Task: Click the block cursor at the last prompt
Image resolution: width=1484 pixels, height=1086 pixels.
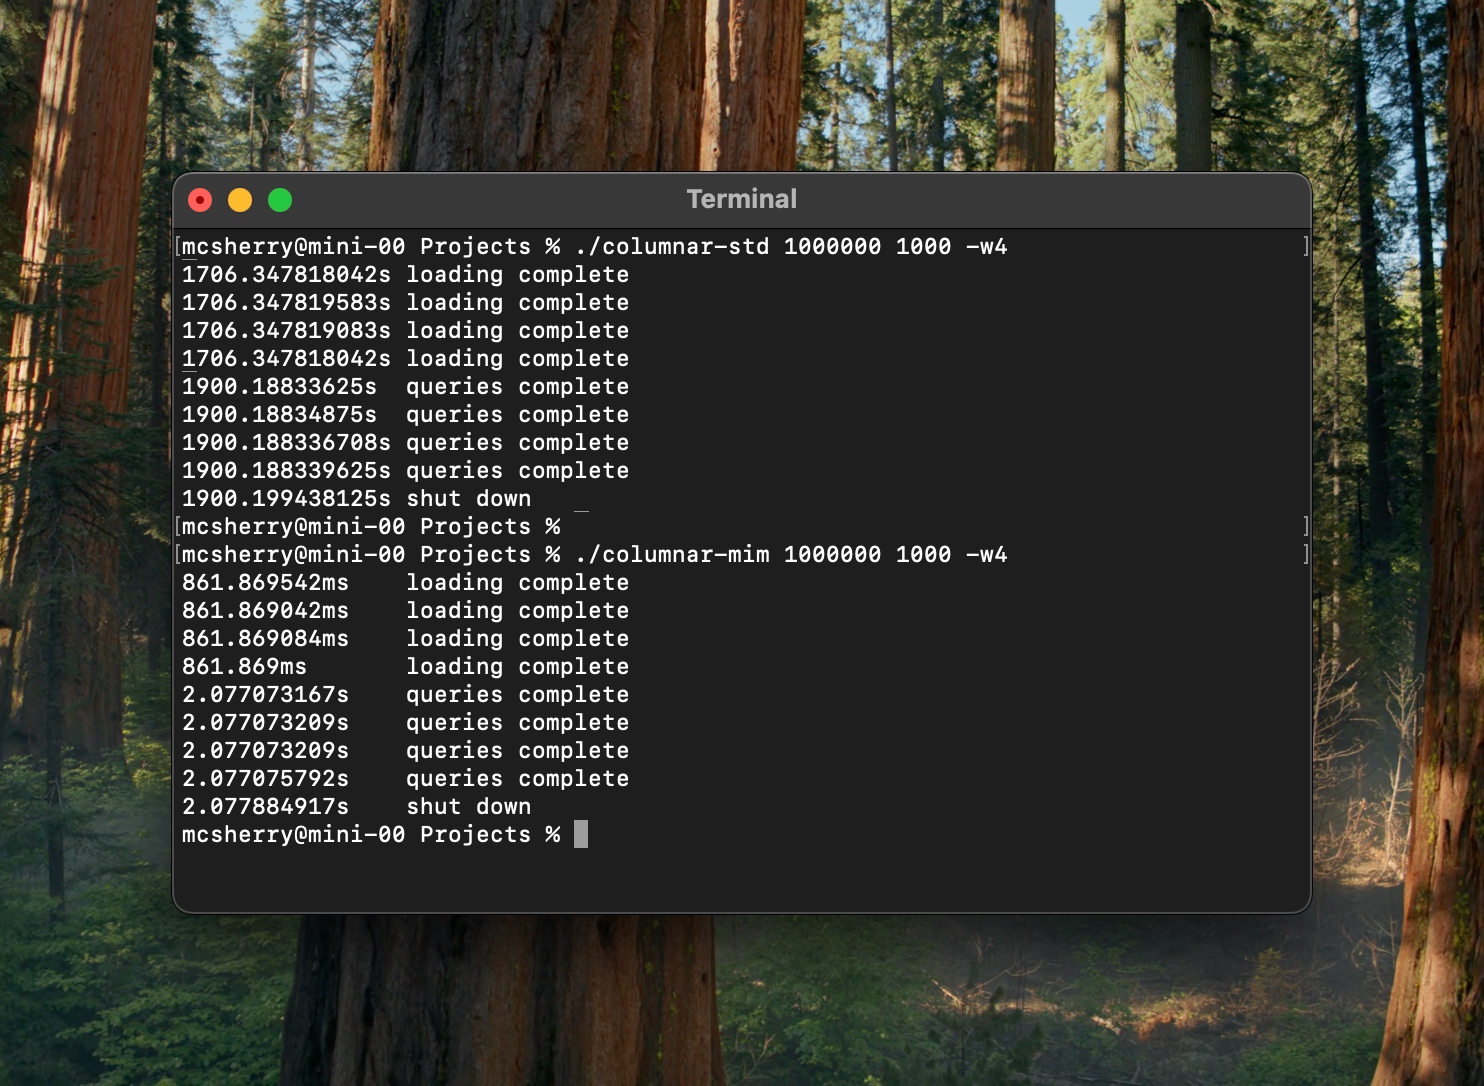Action: coord(581,835)
